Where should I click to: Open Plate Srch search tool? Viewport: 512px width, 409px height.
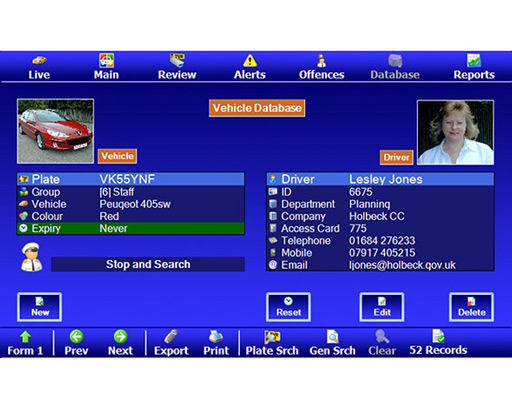pos(272,343)
